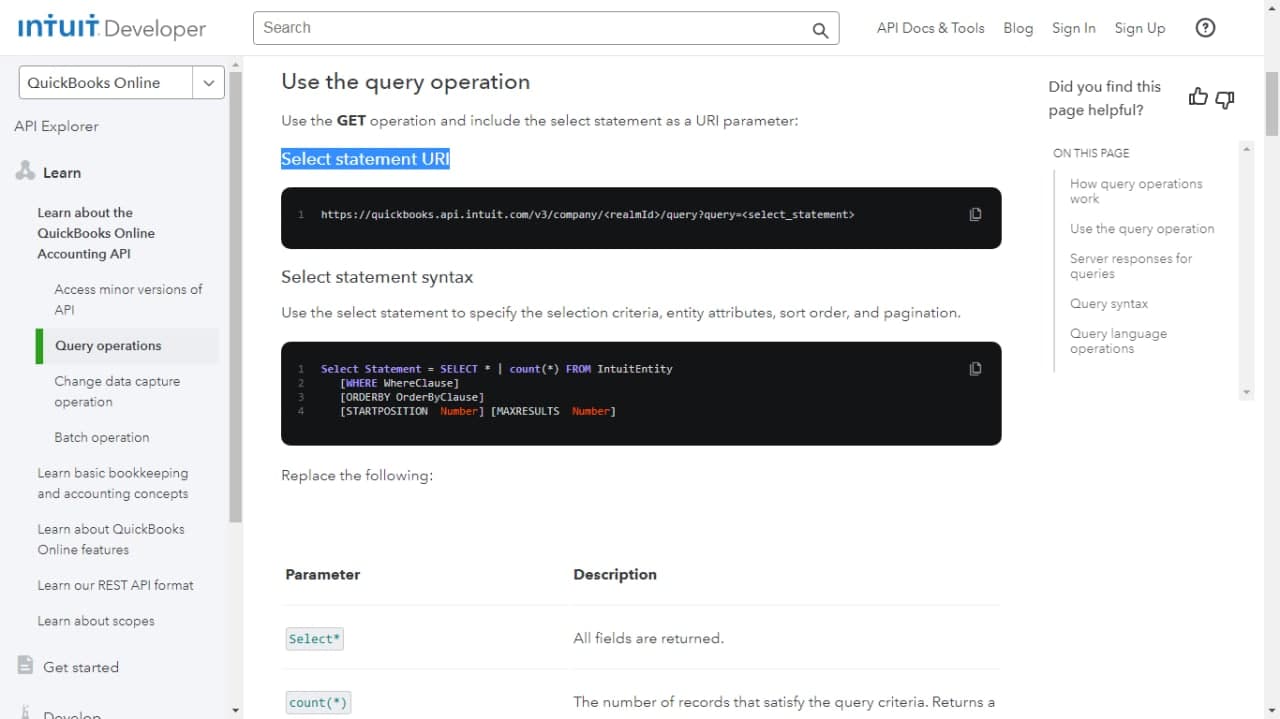Click the thumbs down icon
Viewport: 1280px width, 719px height.
1225,98
